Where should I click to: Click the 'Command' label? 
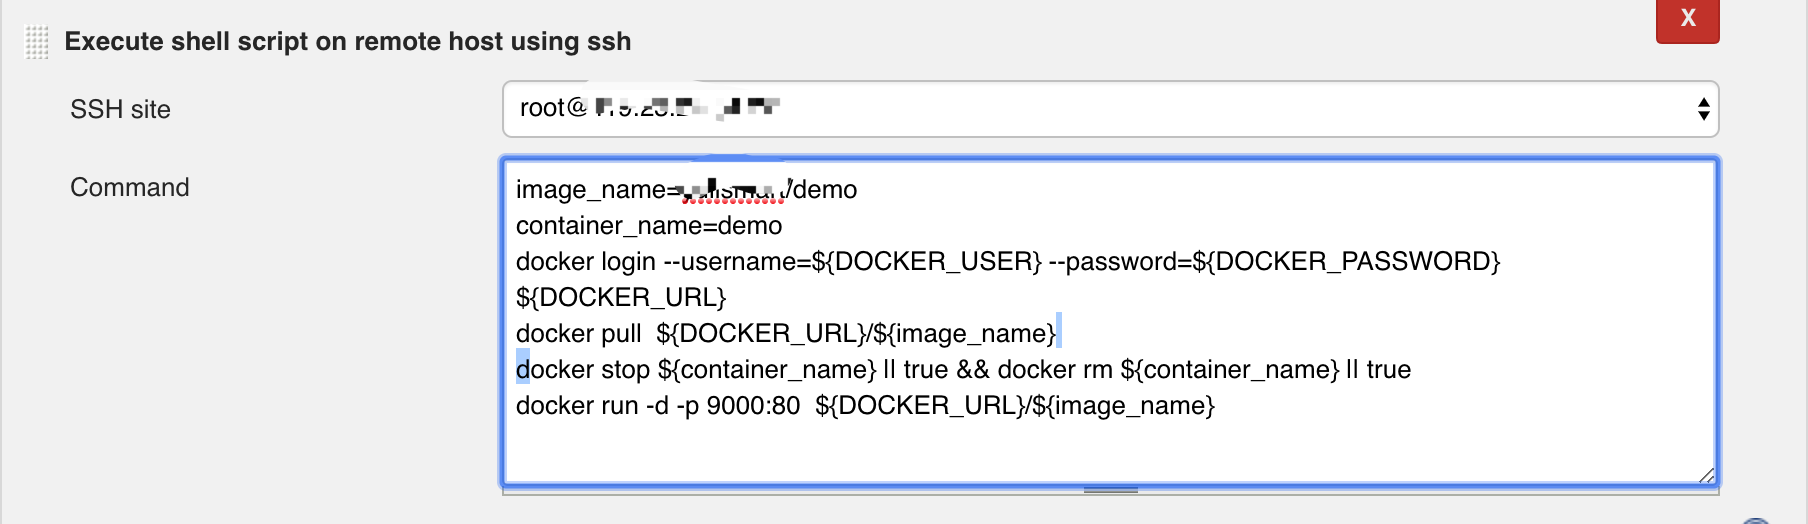[129, 188]
